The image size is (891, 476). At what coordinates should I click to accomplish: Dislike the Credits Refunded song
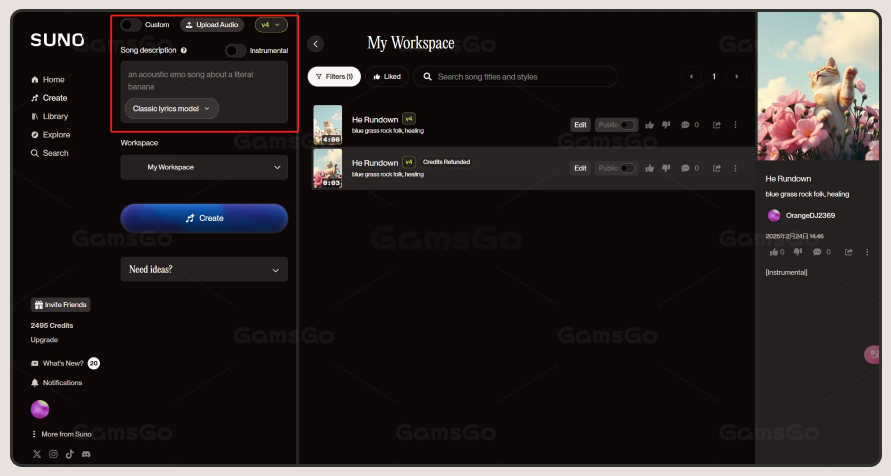[x=666, y=168]
